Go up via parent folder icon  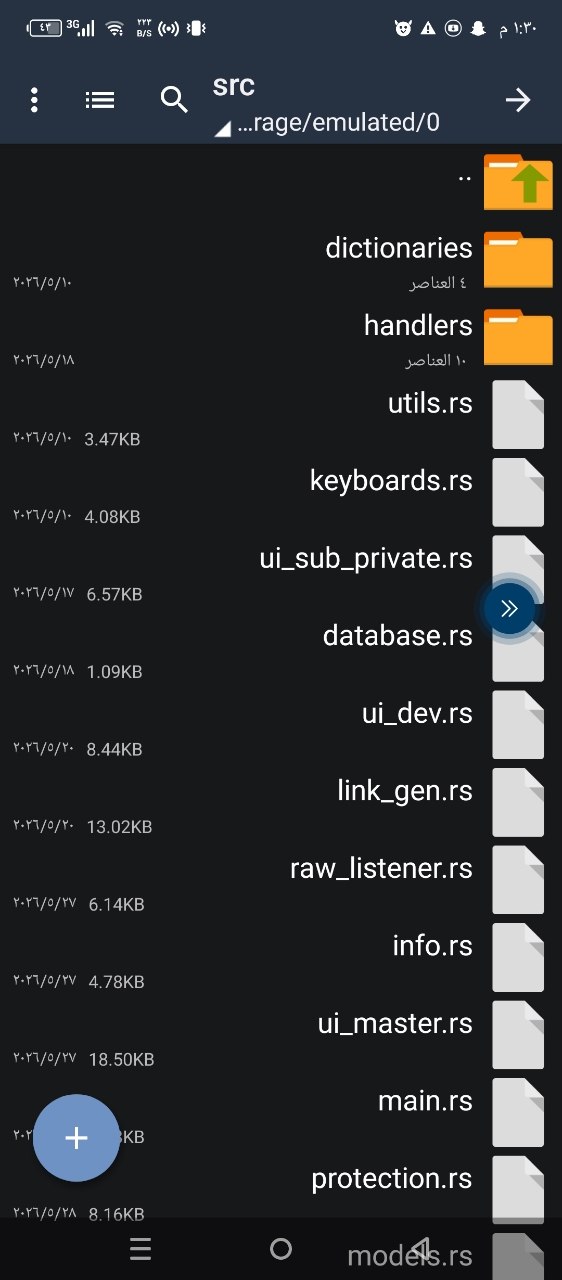(x=518, y=181)
